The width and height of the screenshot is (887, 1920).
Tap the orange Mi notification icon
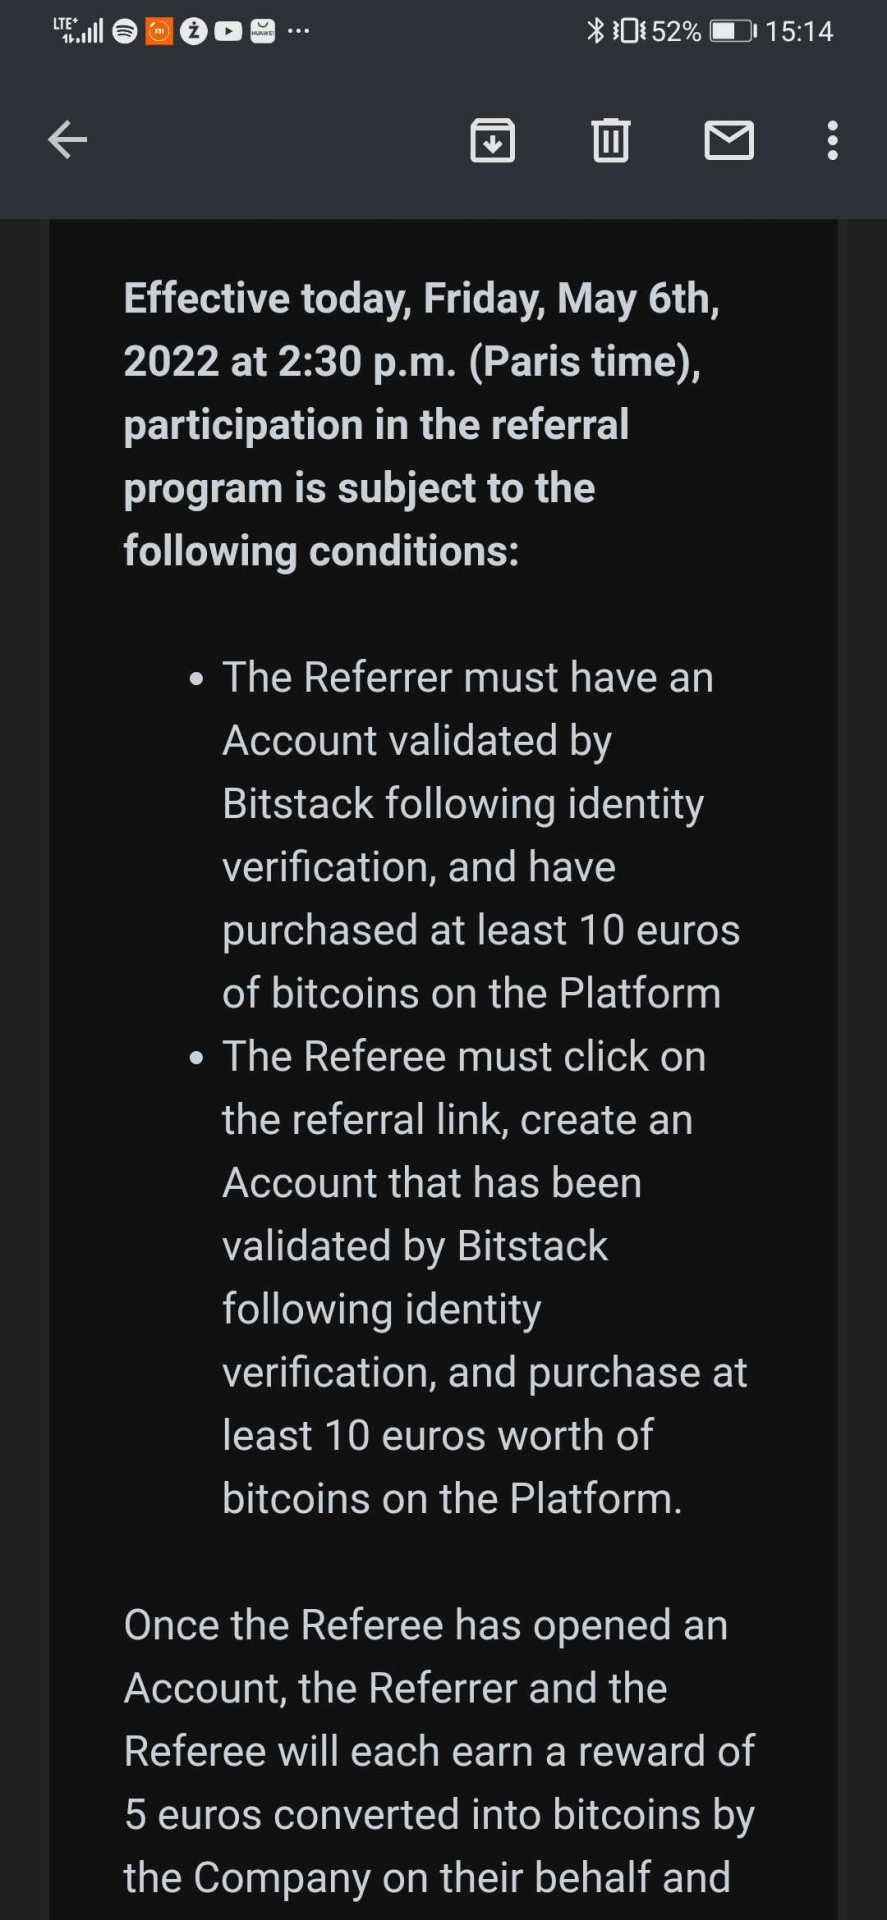pos(159,31)
